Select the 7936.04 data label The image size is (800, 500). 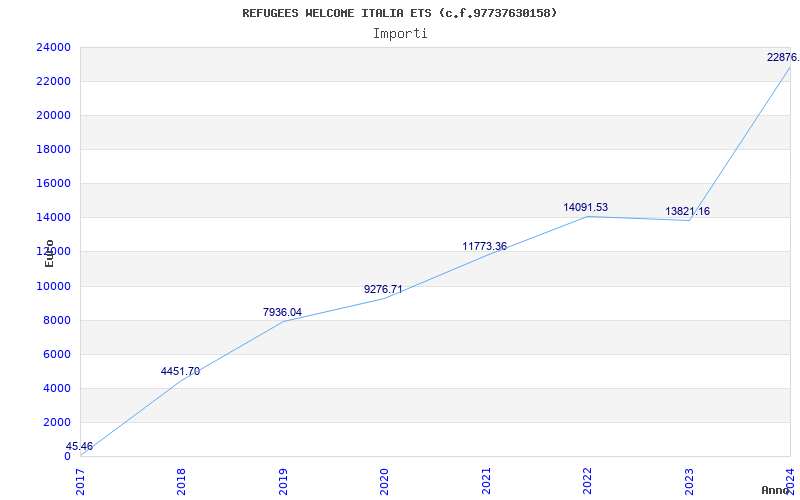pyautogui.click(x=282, y=312)
